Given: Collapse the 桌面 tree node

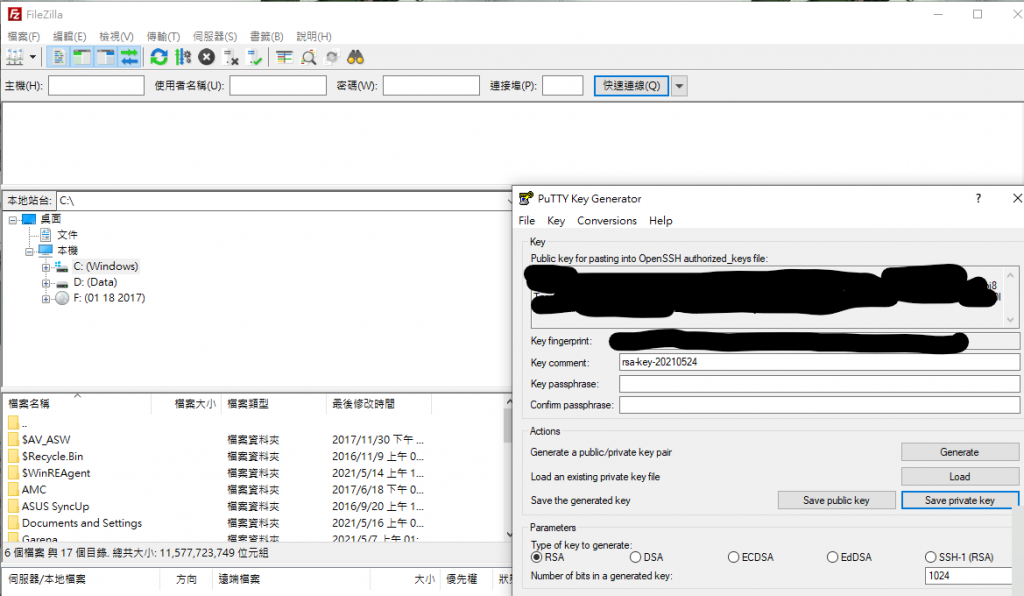Looking at the screenshot, I should [12, 219].
